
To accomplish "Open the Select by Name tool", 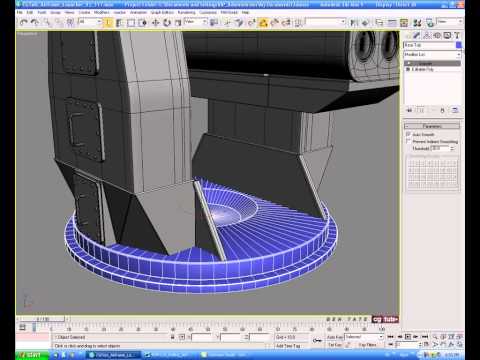I will [x=119, y=23].
